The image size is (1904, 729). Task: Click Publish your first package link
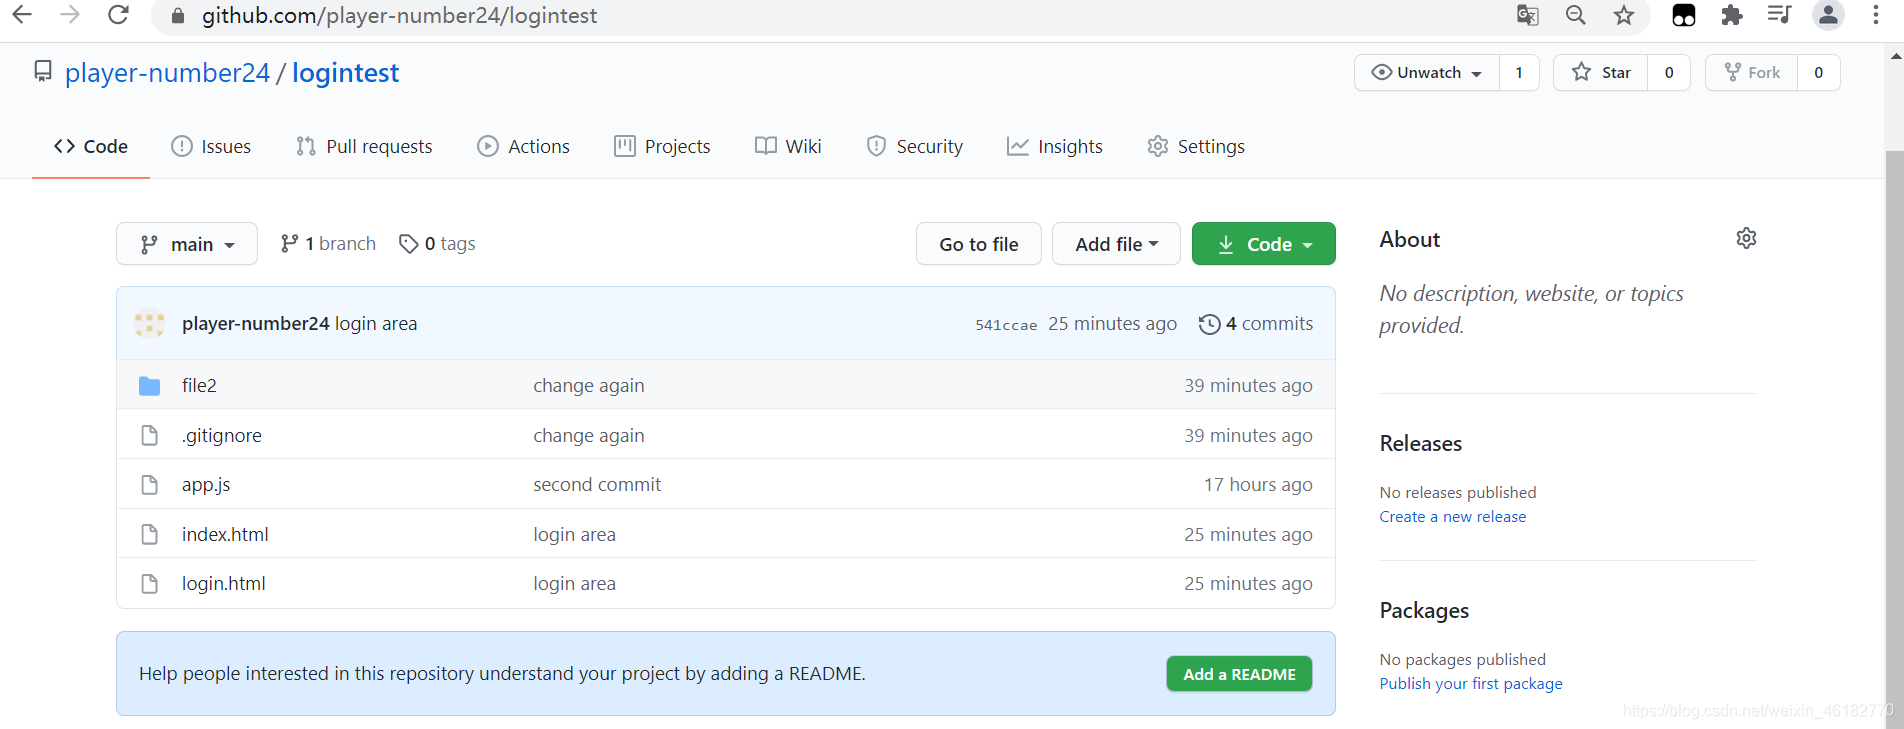click(x=1471, y=684)
